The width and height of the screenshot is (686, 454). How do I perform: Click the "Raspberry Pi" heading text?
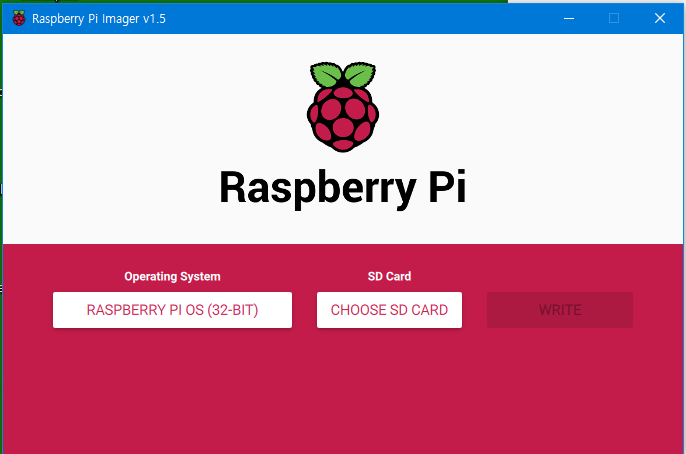point(343,188)
